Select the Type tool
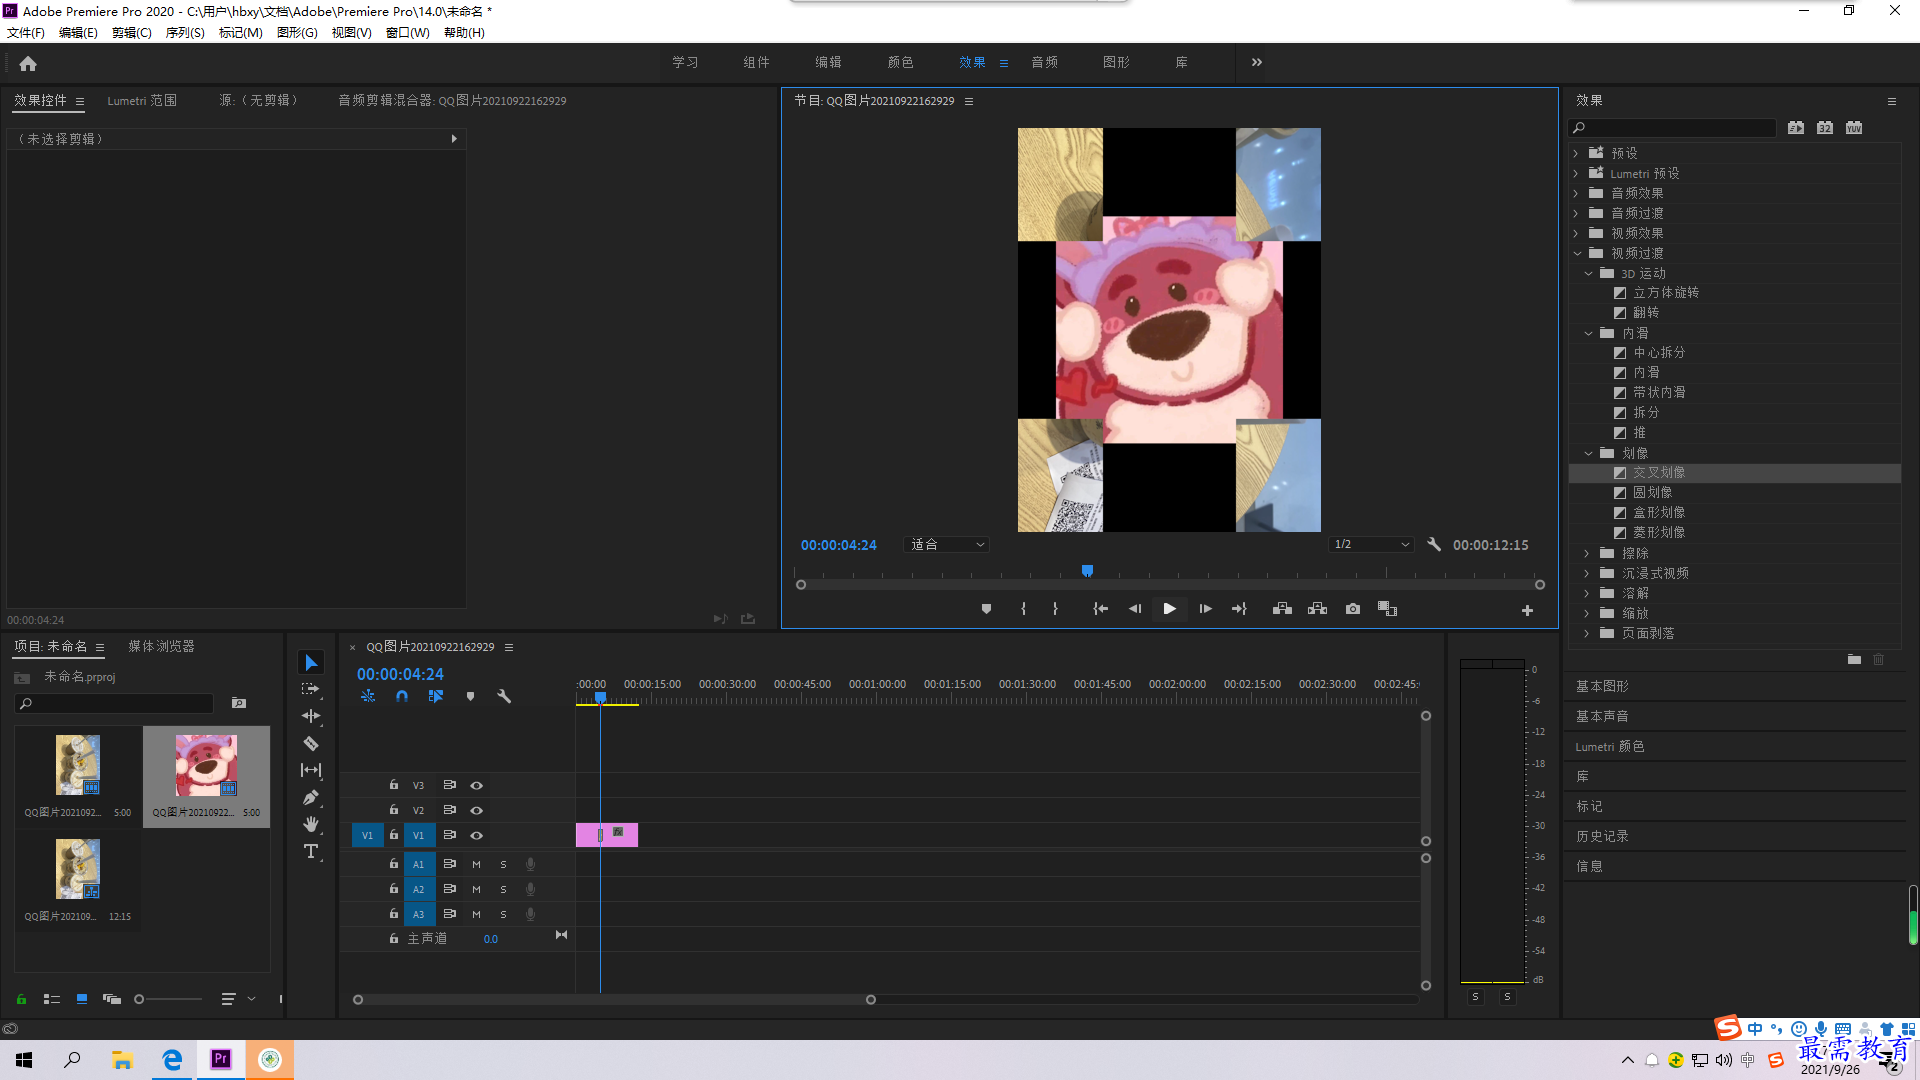This screenshot has width=1920, height=1080. point(311,851)
